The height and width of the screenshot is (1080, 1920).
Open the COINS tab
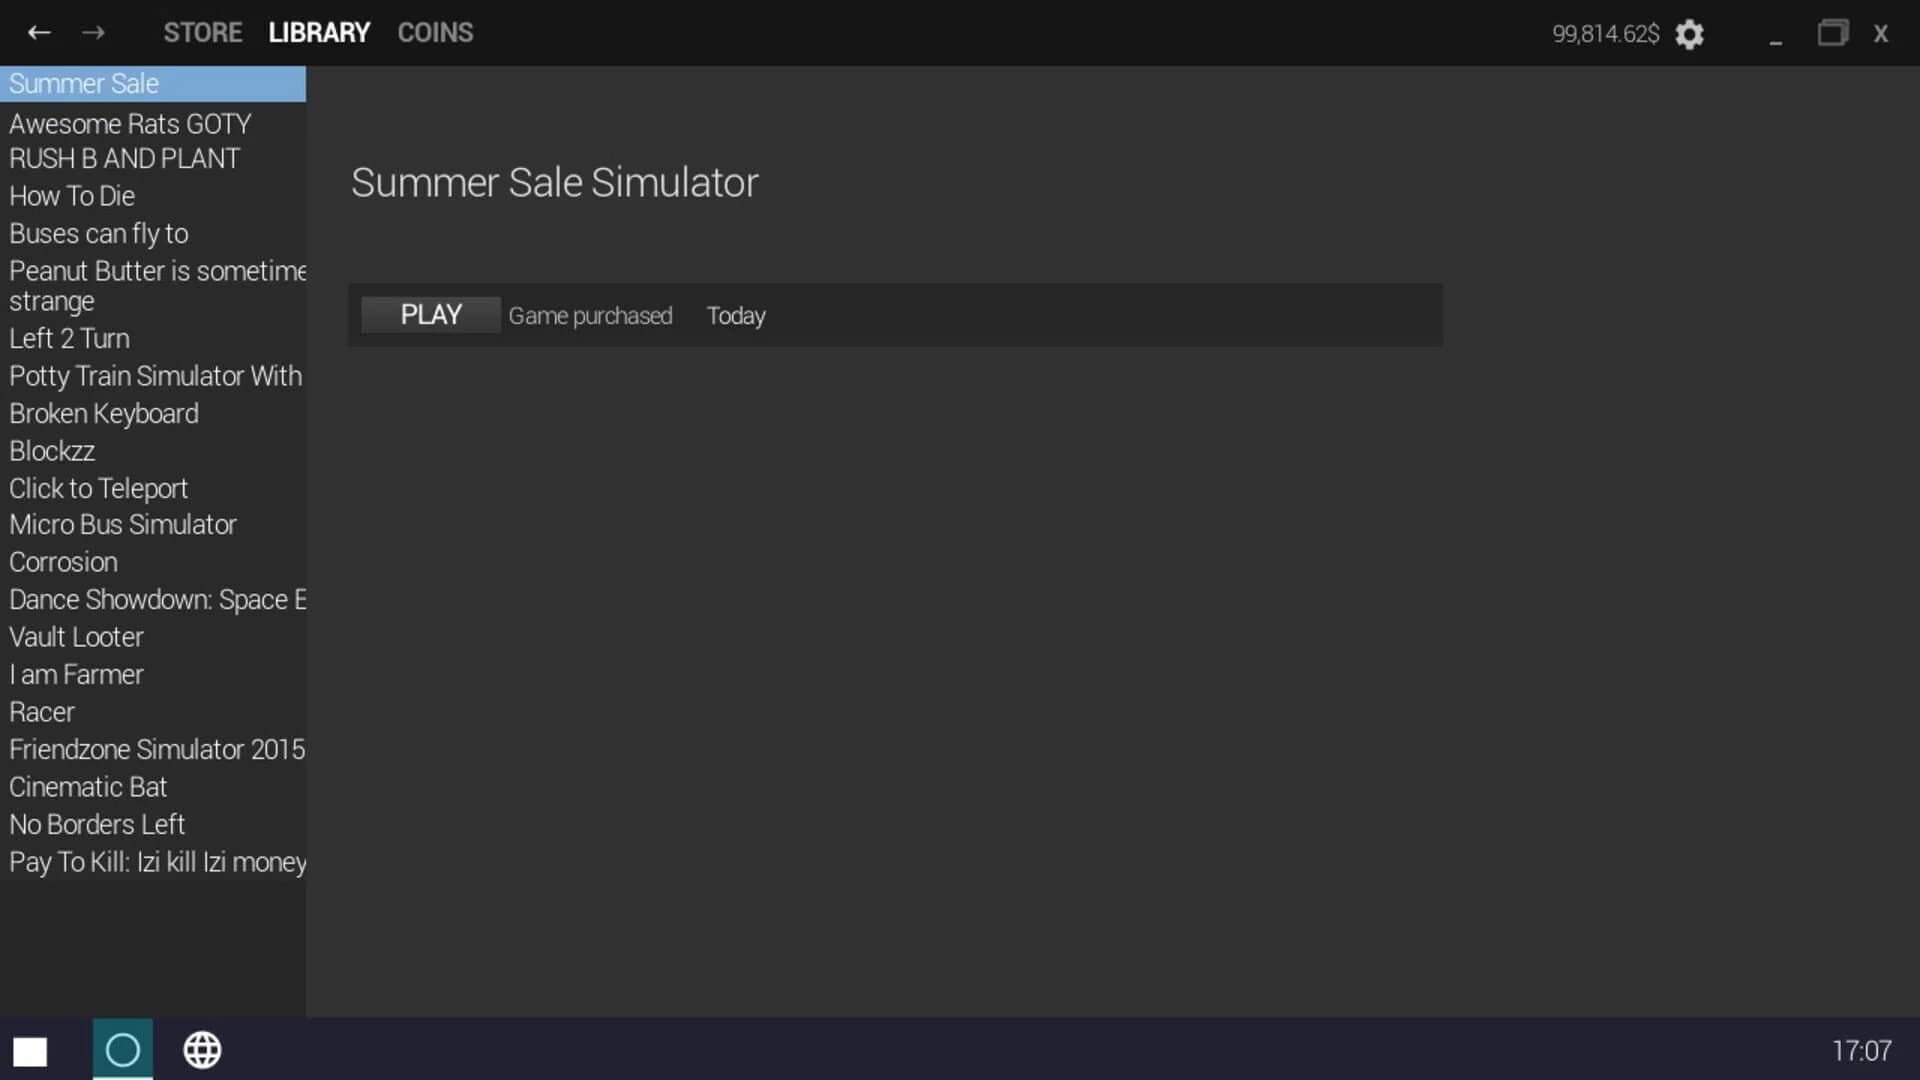435,31
